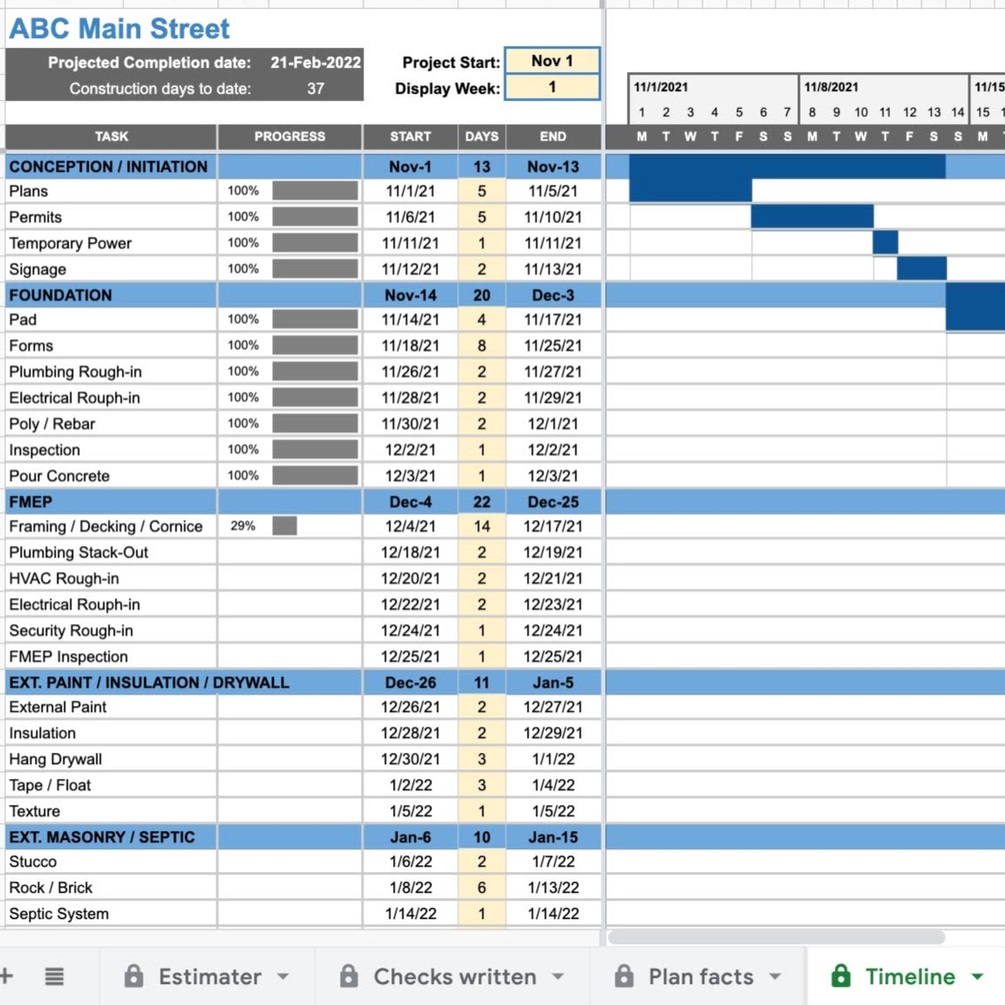The image size is (1005, 1005).
Task: Click the 11/1/2021 week header in Gantt
Action: tap(713, 87)
